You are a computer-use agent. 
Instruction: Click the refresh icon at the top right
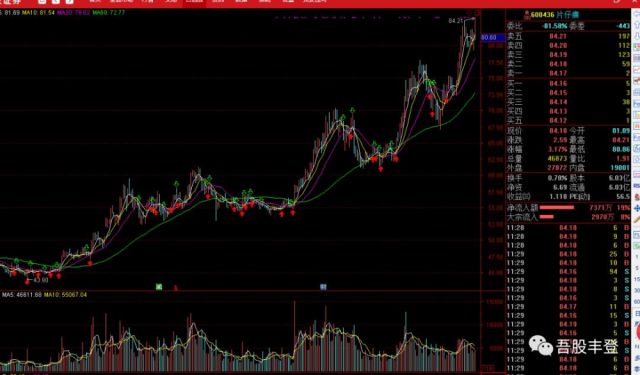click(617, 1)
